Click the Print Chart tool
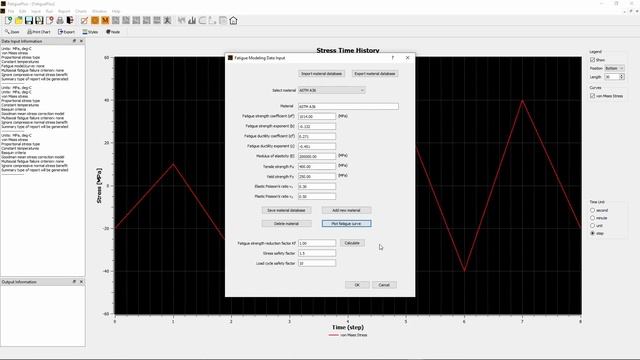 pos(39,32)
